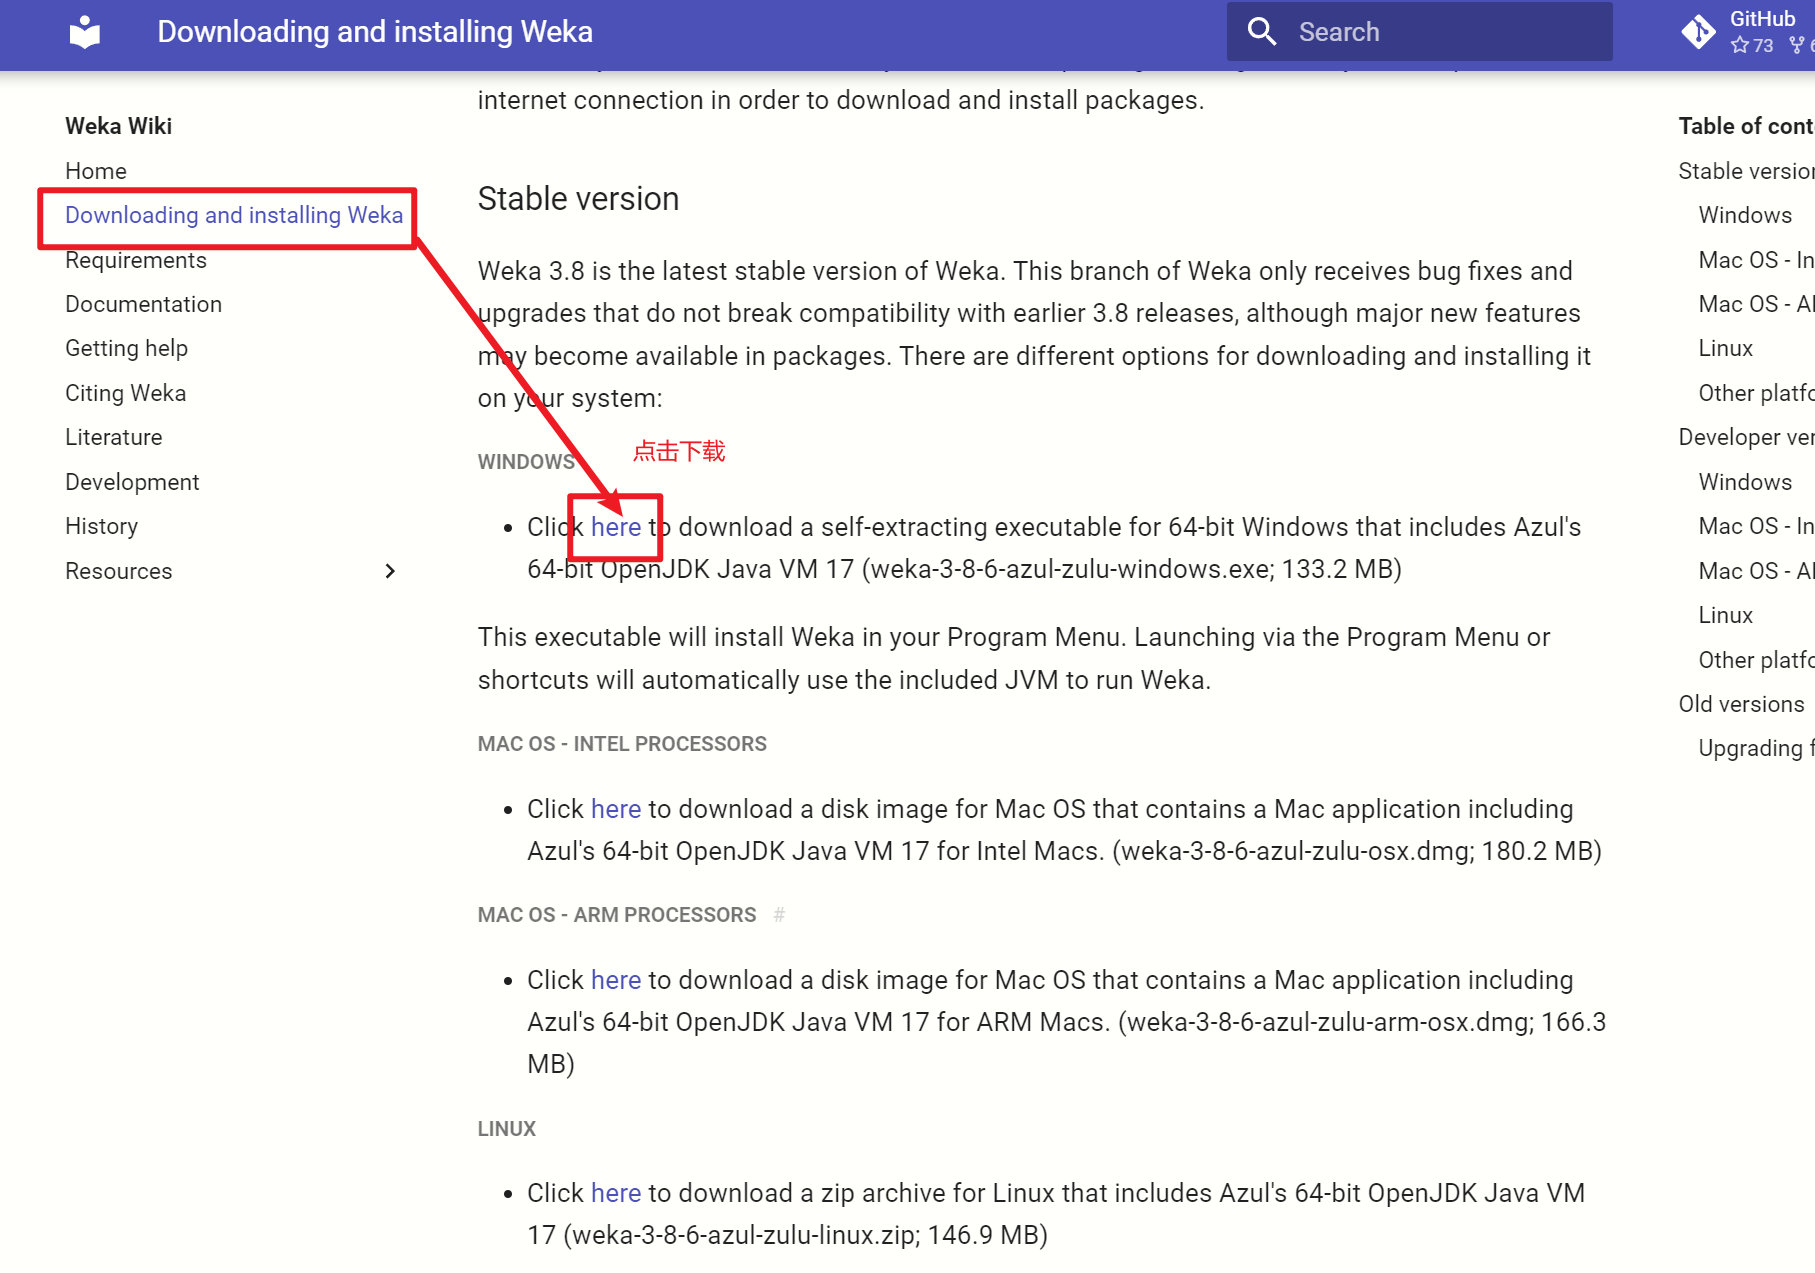The image size is (1815, 1273).
Task: Open Getting help in the sidebar
Action: [126, 348]
